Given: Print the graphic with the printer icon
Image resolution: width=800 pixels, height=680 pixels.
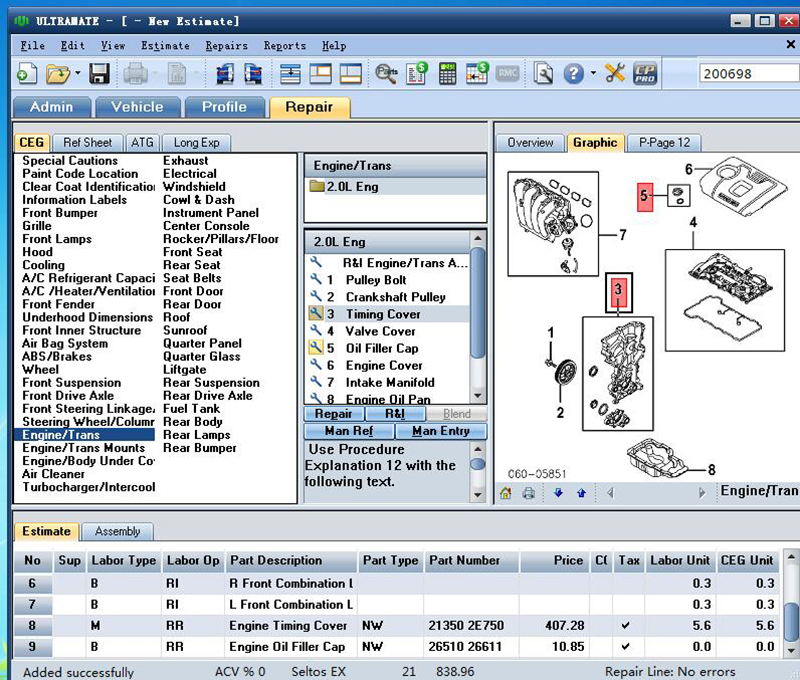Looking at the screenshot, I should 529,493.
